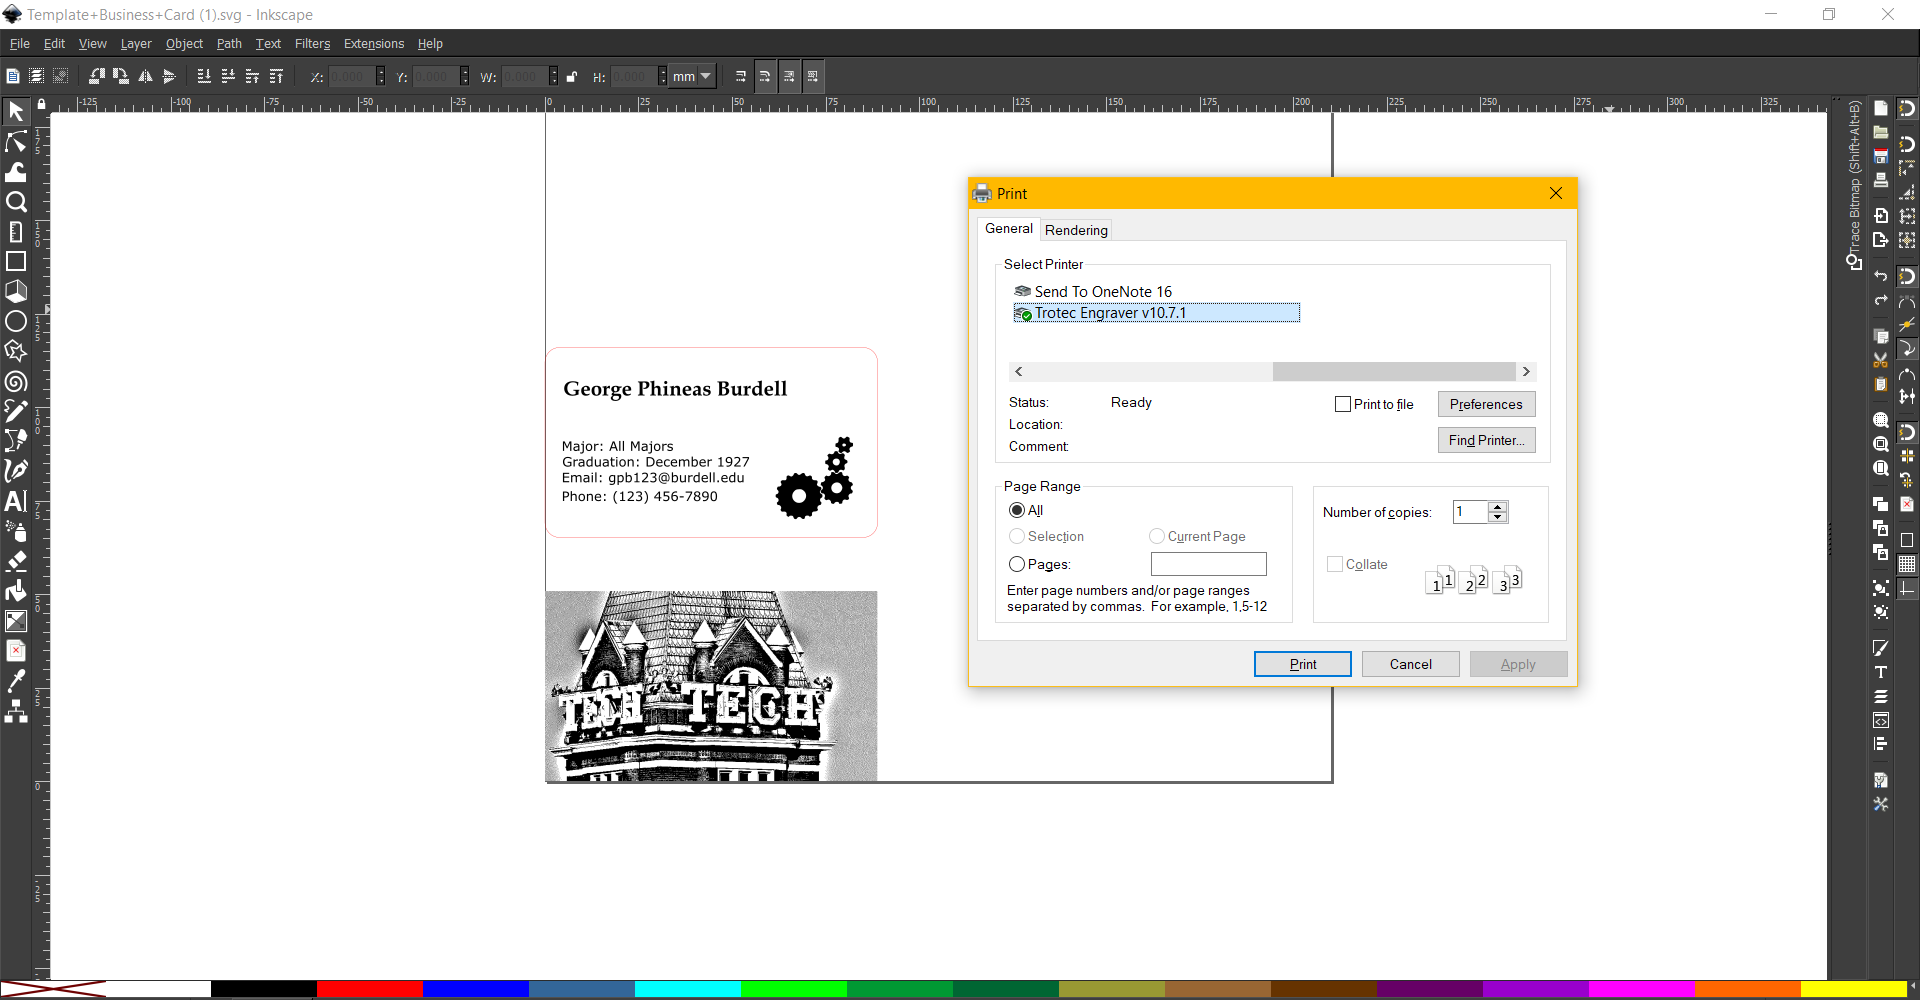Select the Gradient tool
The image size is (1920, 1000).
click(16, 621)
